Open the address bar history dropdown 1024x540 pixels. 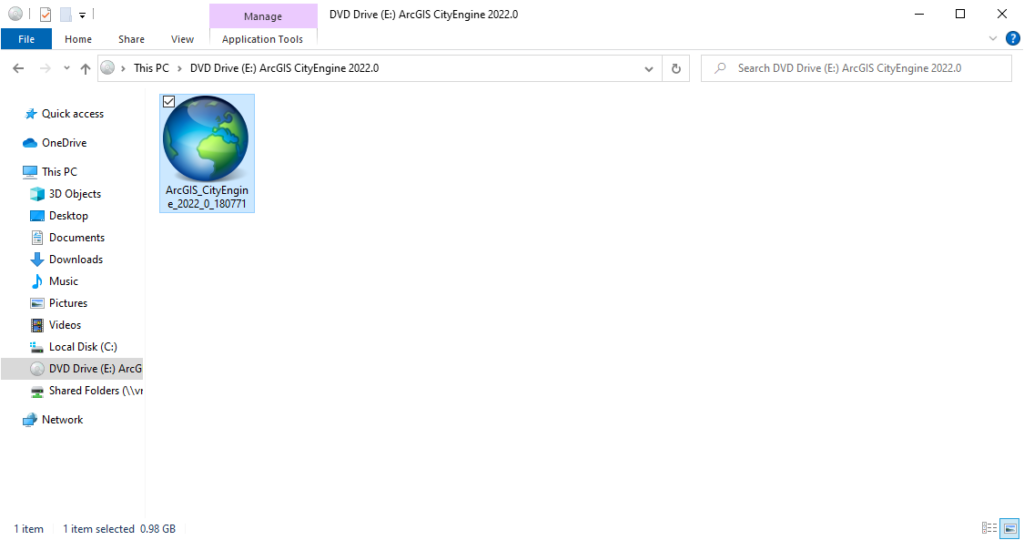coord(648,68)
